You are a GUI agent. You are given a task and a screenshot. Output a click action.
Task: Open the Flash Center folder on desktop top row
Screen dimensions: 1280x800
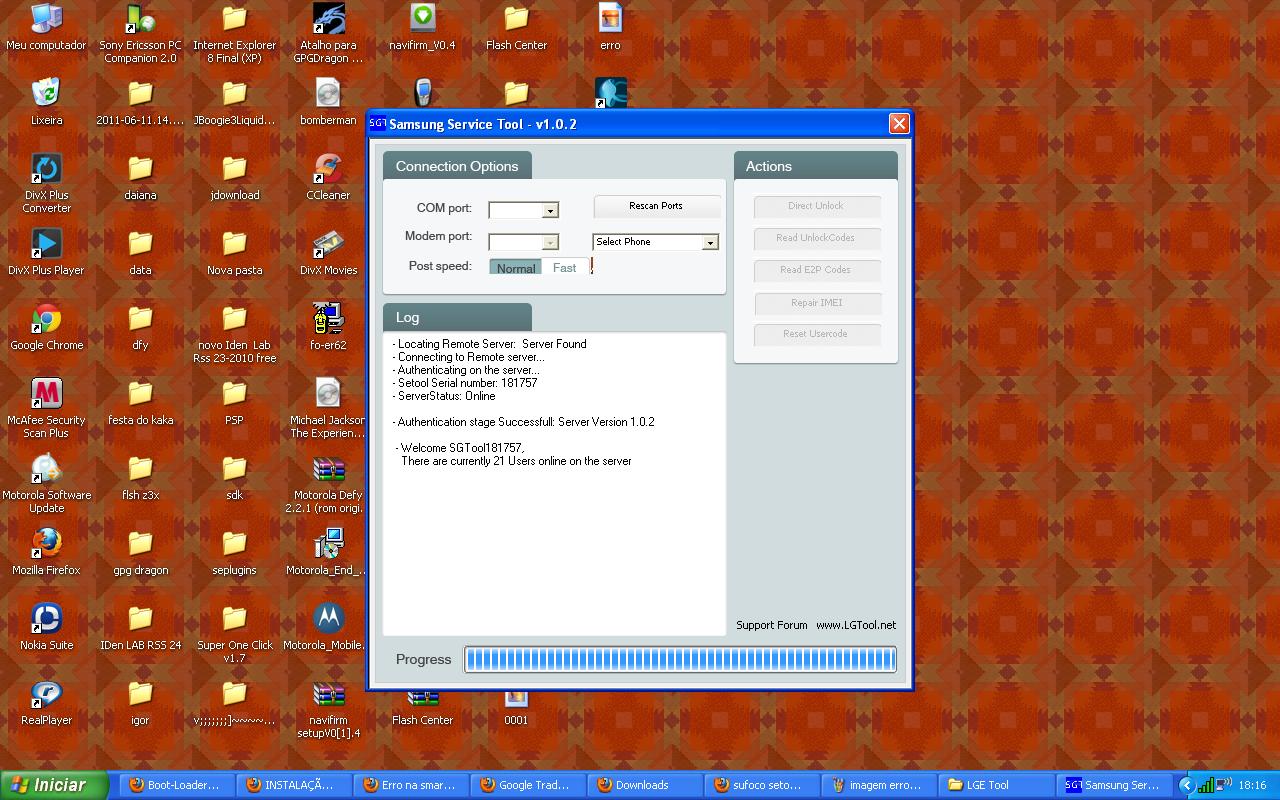516,27
